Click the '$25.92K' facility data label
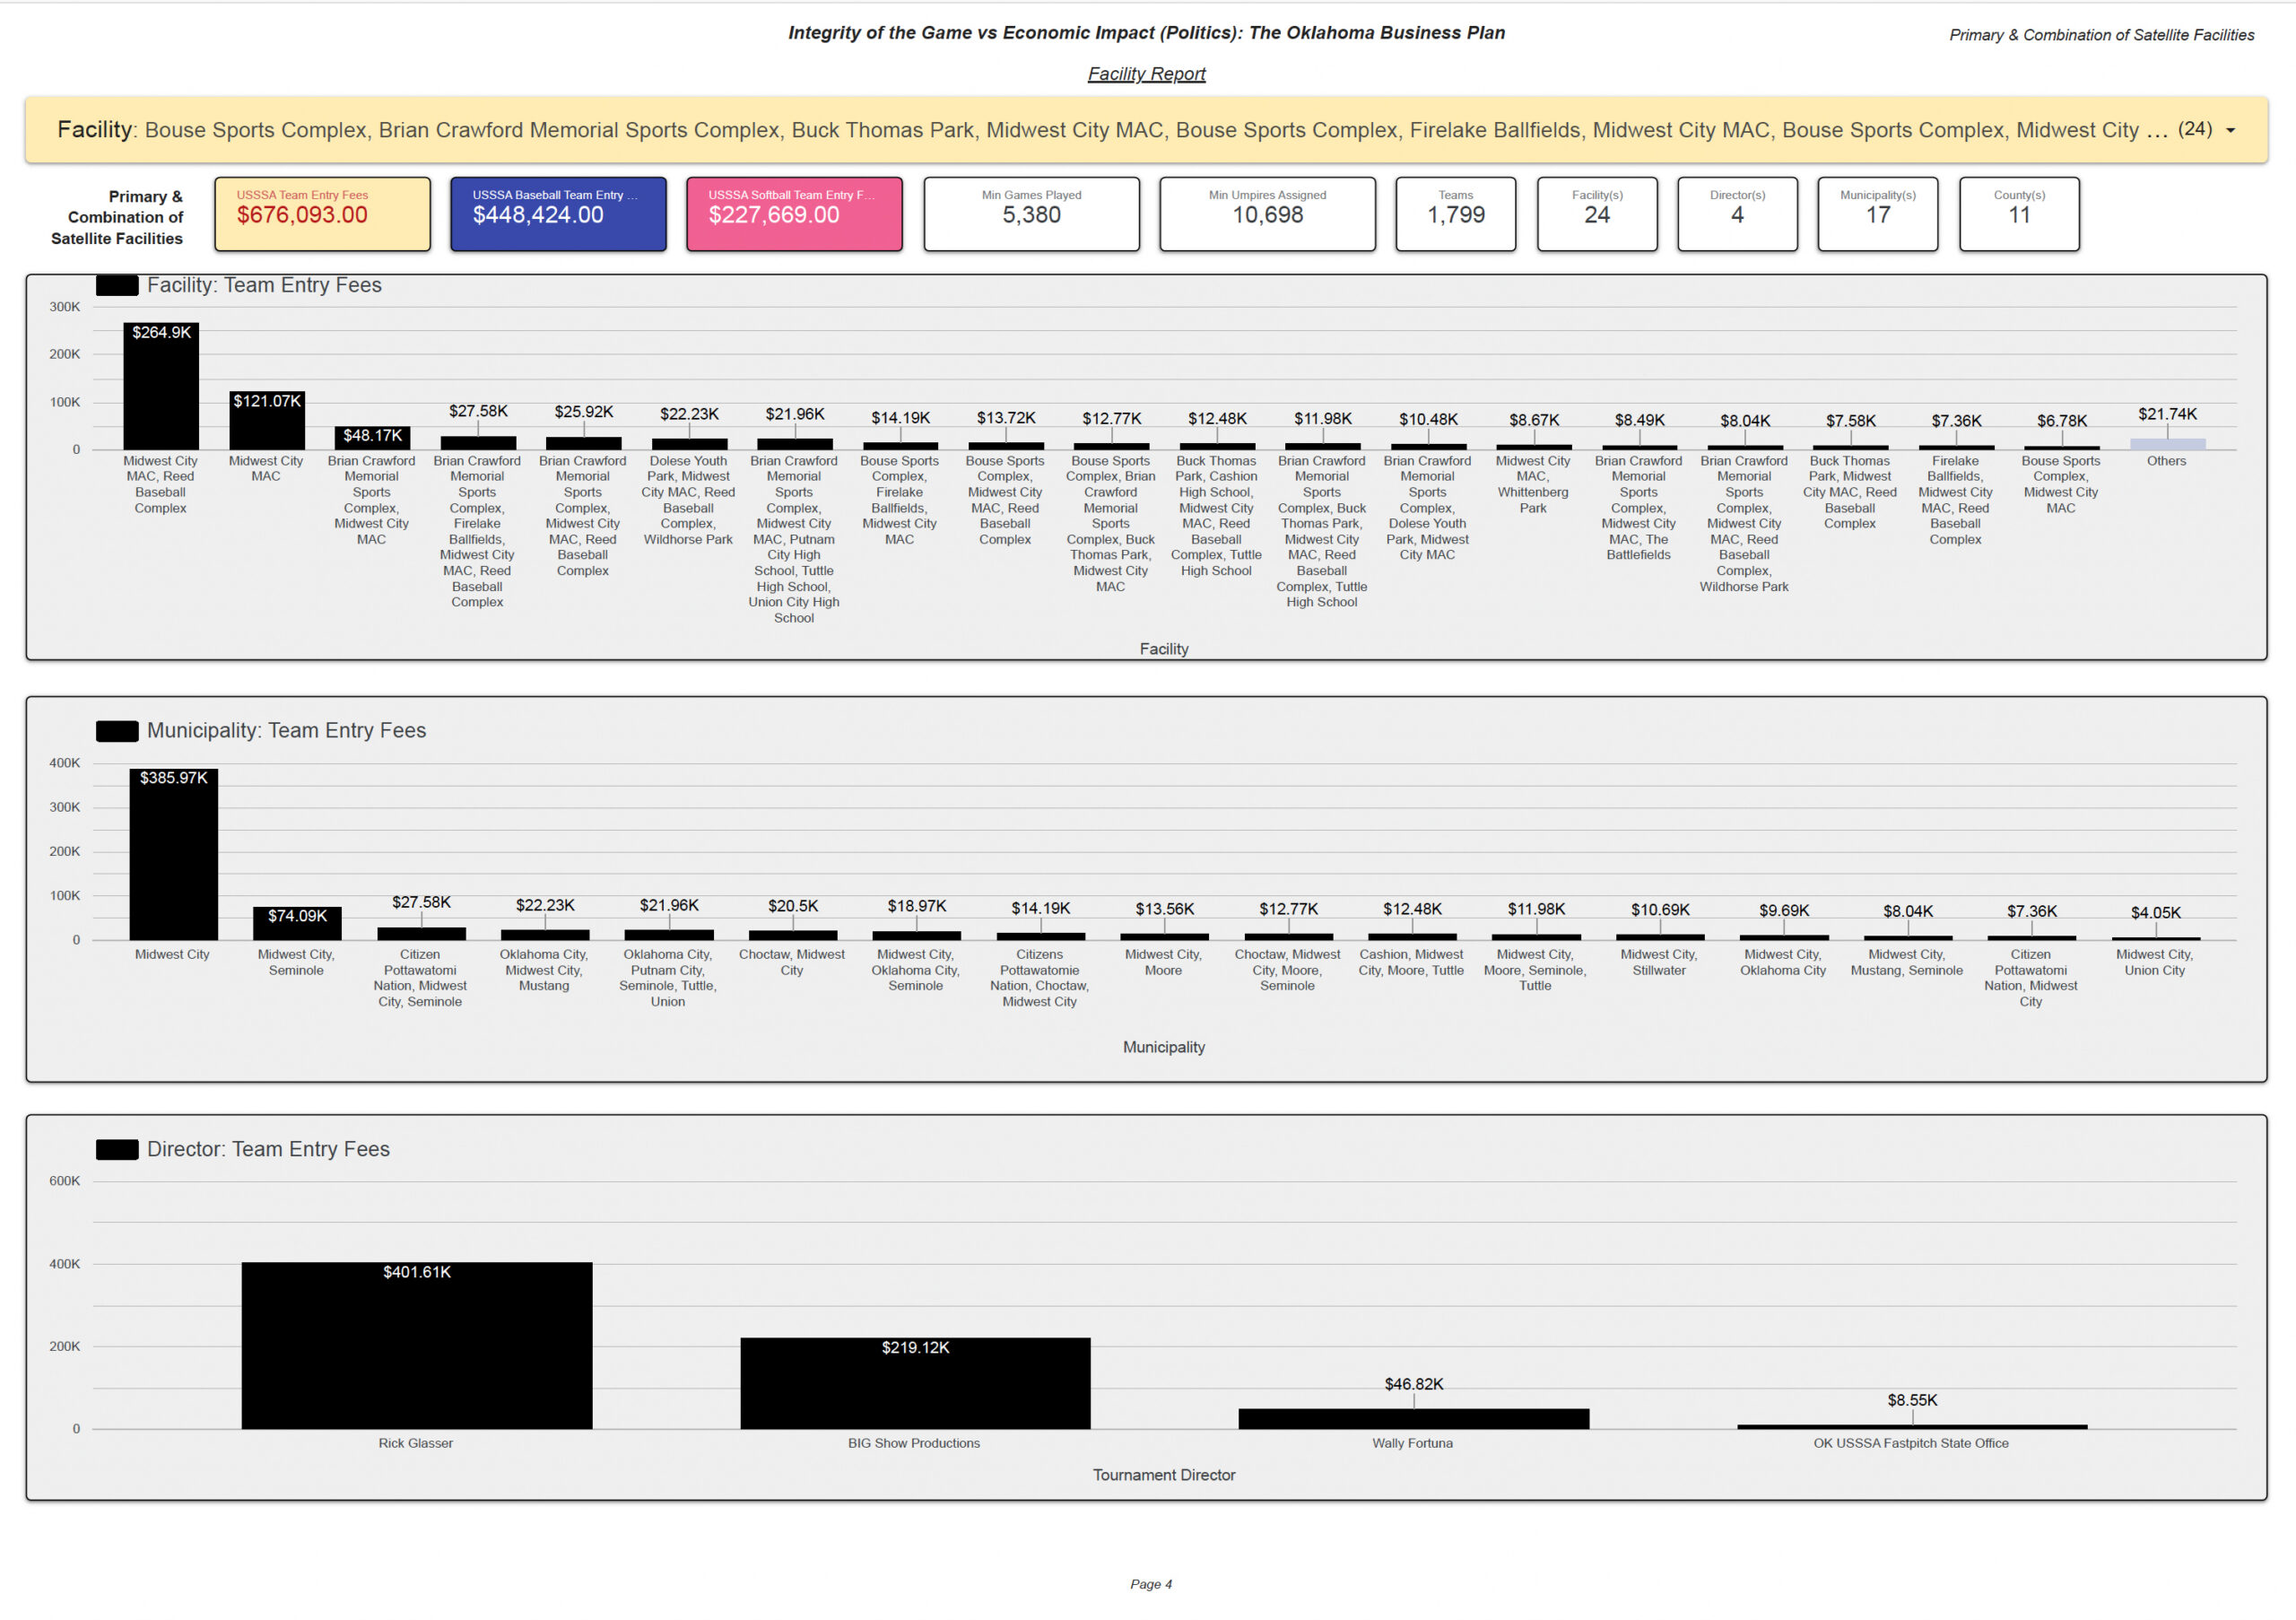Image resolution: width=2296 pixels, height=1620 pixels. [584, 412]
